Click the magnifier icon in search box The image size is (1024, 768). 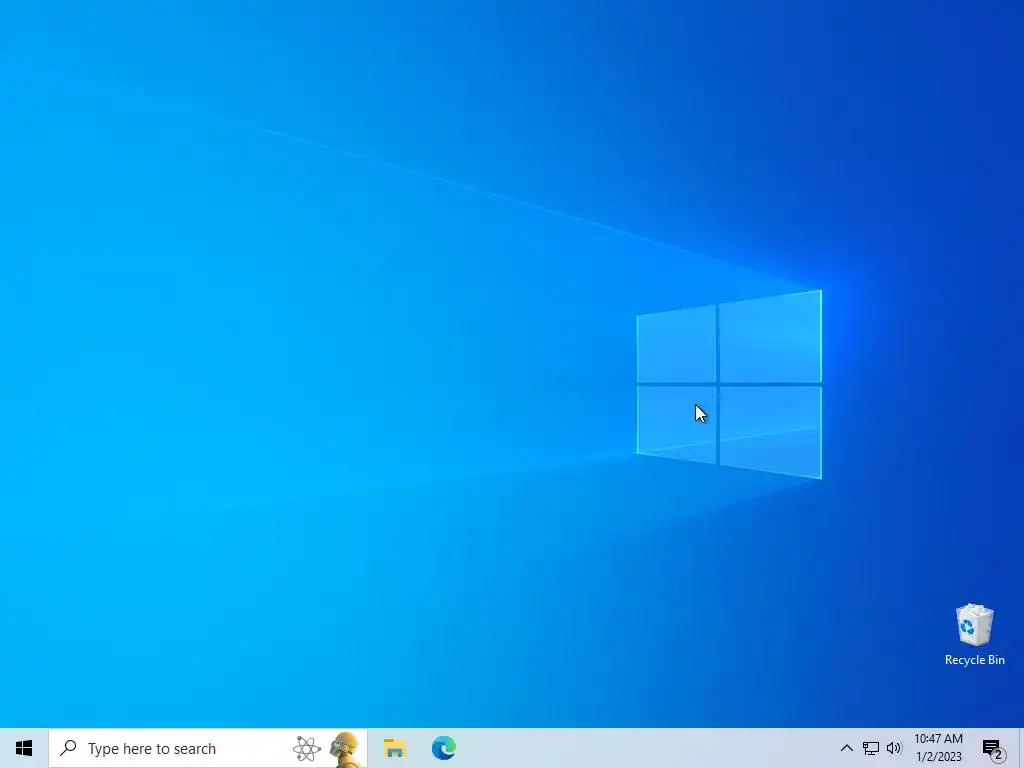(68, 748)
